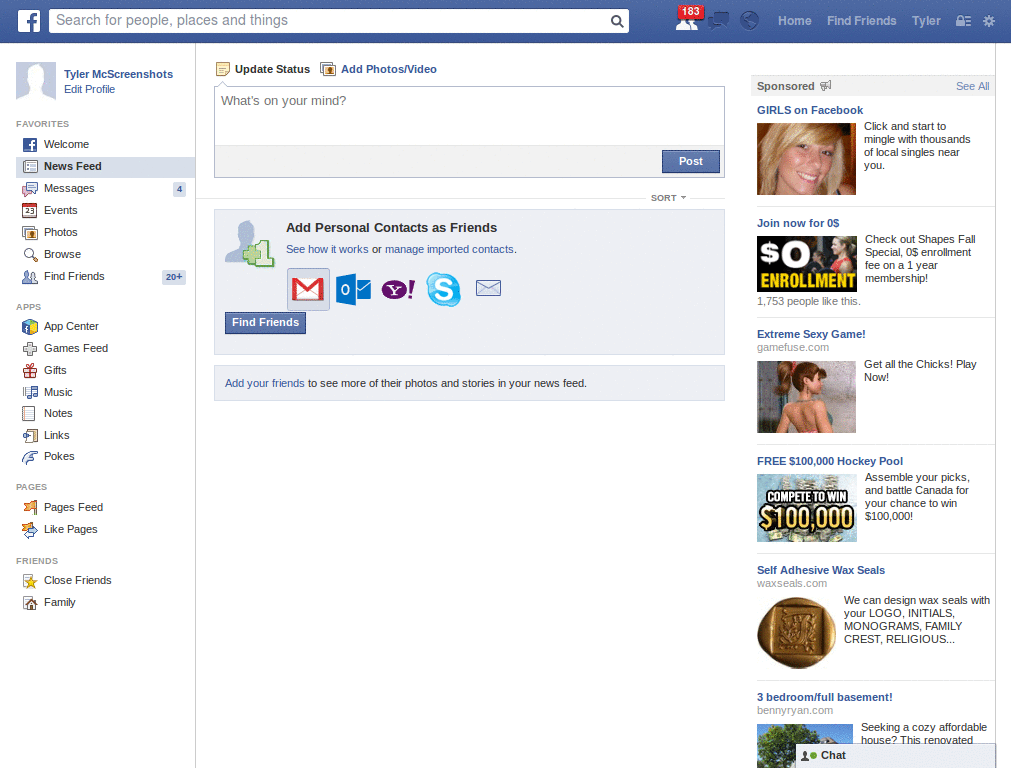1024x768 pixels.
Task: Open Self Adhesive Wax Seals ad link
Action: pyautogui.click(x=821, y=570)
